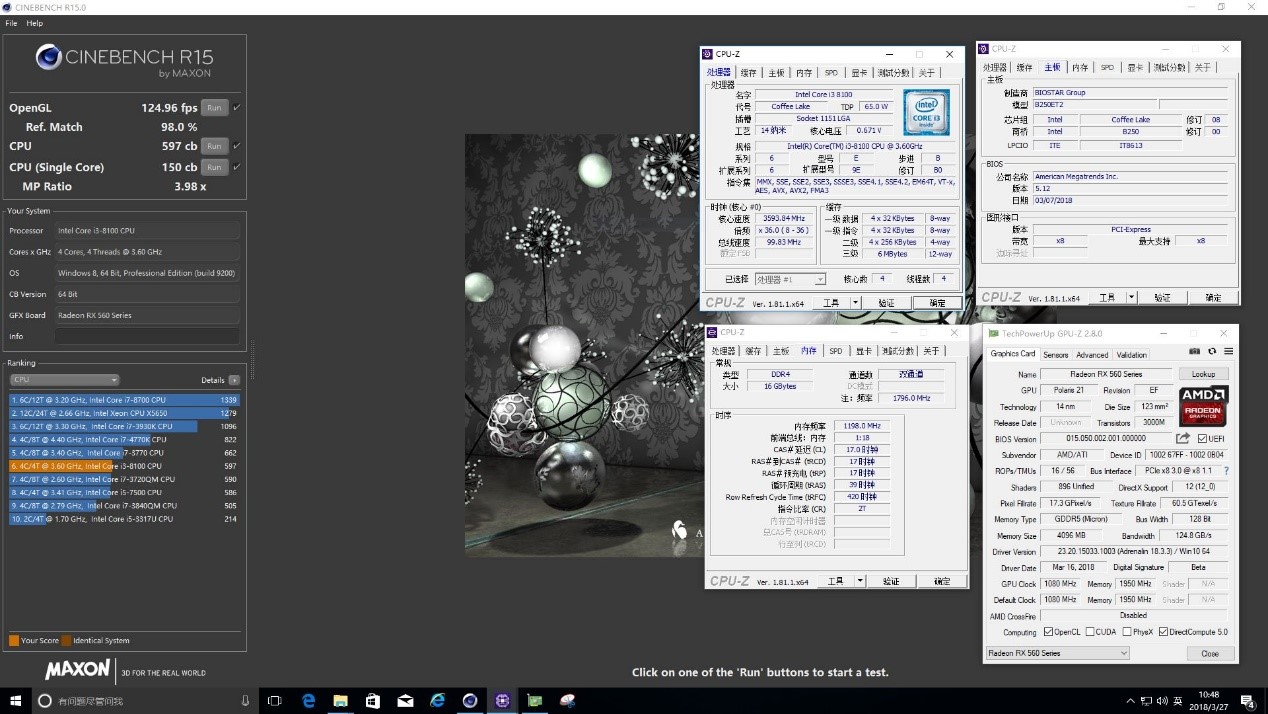This screenshot has width=1268, height=714.
Task: Click the refresh icon in GPU-Z toolbar
Action: pos(1211,351)
